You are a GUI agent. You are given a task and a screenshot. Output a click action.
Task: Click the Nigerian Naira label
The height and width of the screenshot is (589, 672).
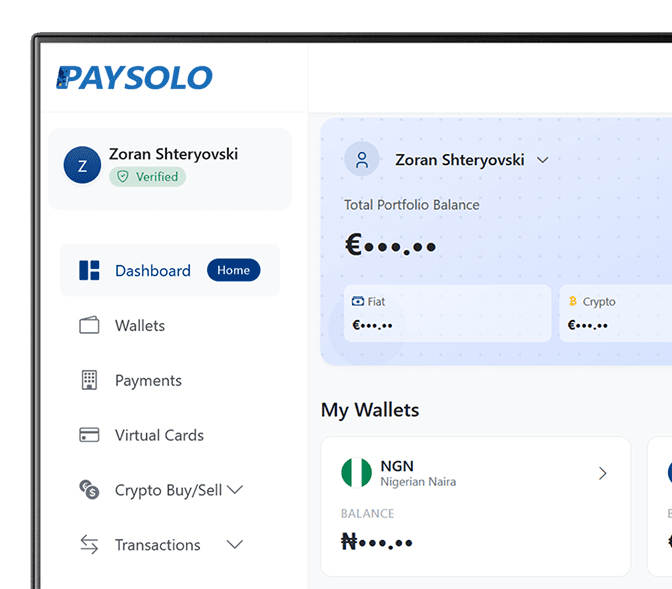418,482
